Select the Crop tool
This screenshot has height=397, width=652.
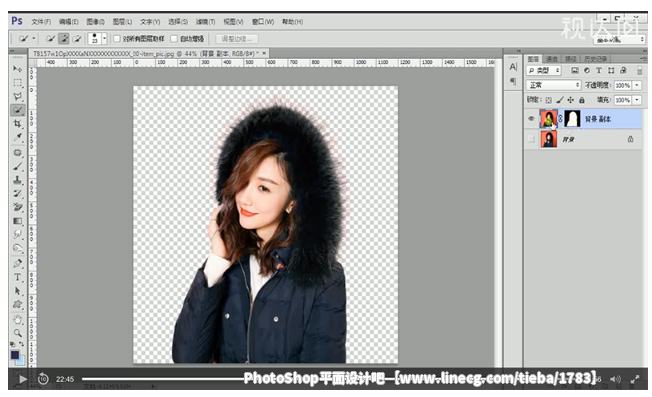point(17,123)
